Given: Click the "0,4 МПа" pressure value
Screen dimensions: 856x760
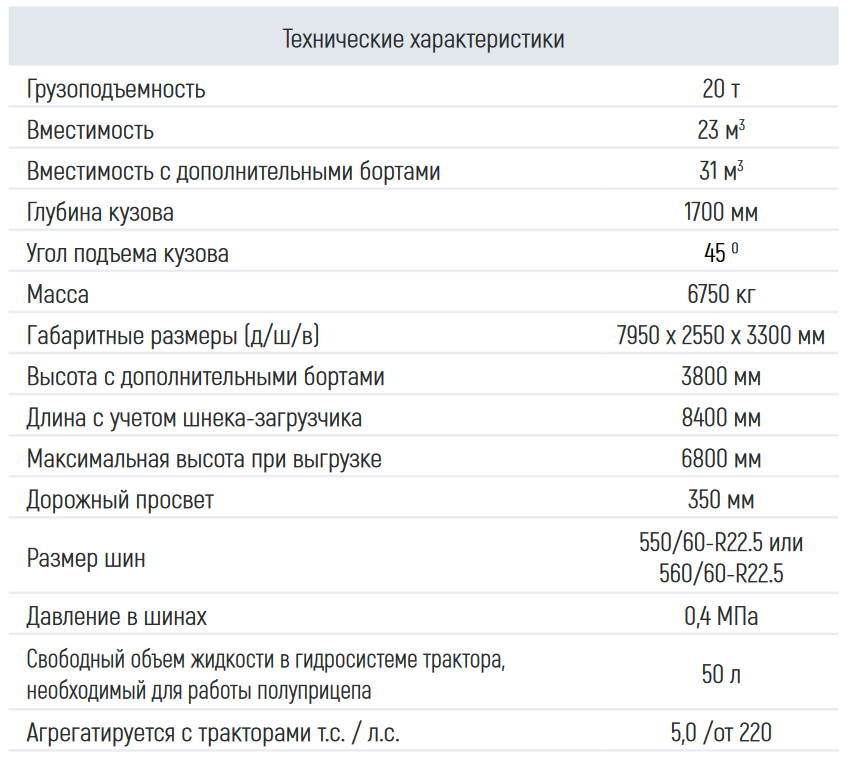Looking at the screenshot, I should point(721,616).
